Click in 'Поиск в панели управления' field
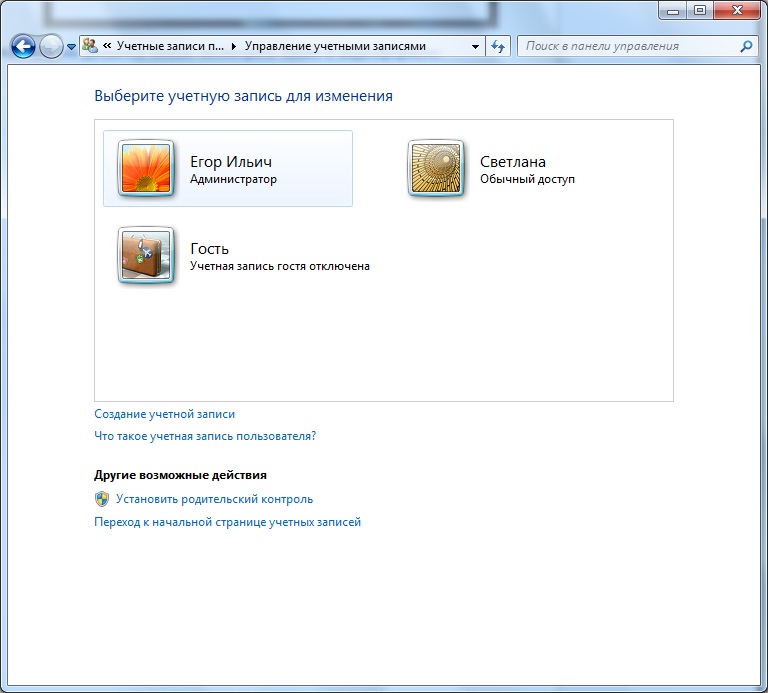The image size is (768, 693). pos(625,46)
